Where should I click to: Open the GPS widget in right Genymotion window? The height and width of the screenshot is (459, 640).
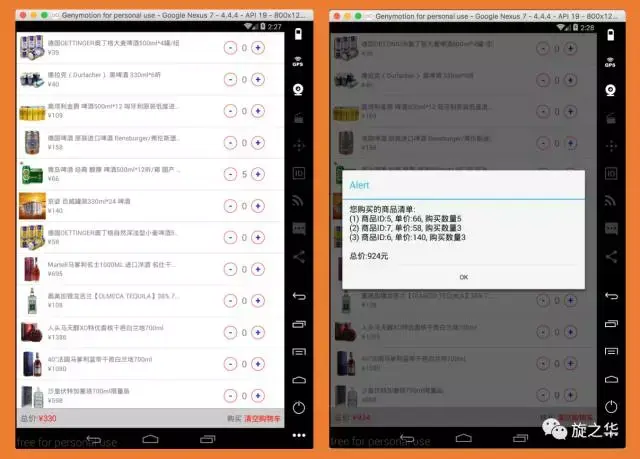[610, 62]
